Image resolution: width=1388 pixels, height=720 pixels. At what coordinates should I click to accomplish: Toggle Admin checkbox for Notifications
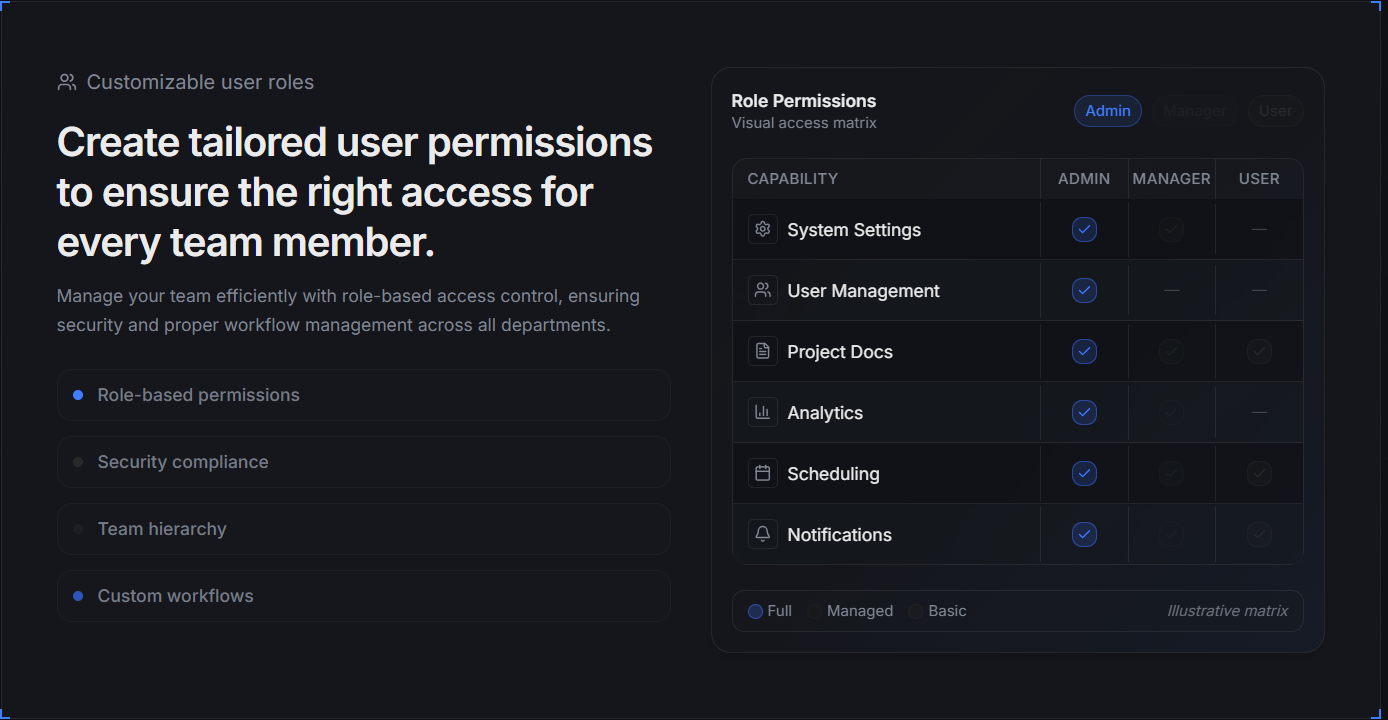[x=1084, y=534]
